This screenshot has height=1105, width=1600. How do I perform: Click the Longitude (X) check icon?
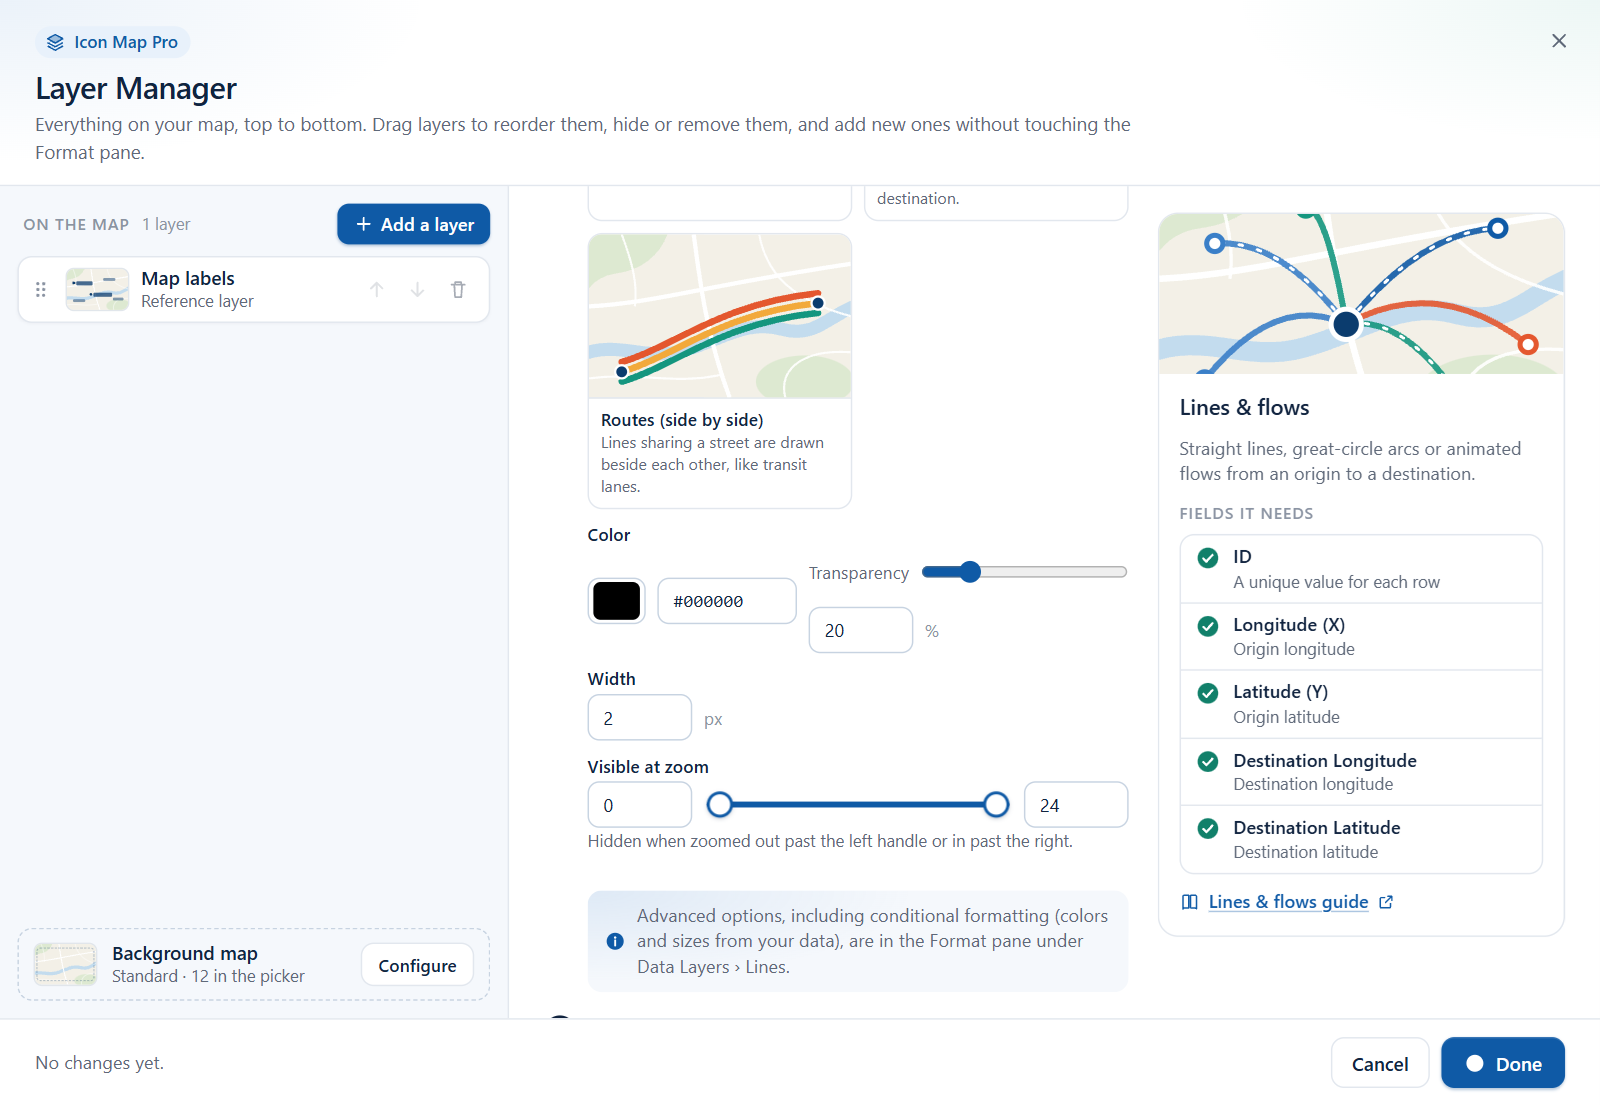[x=1208, y=626]
